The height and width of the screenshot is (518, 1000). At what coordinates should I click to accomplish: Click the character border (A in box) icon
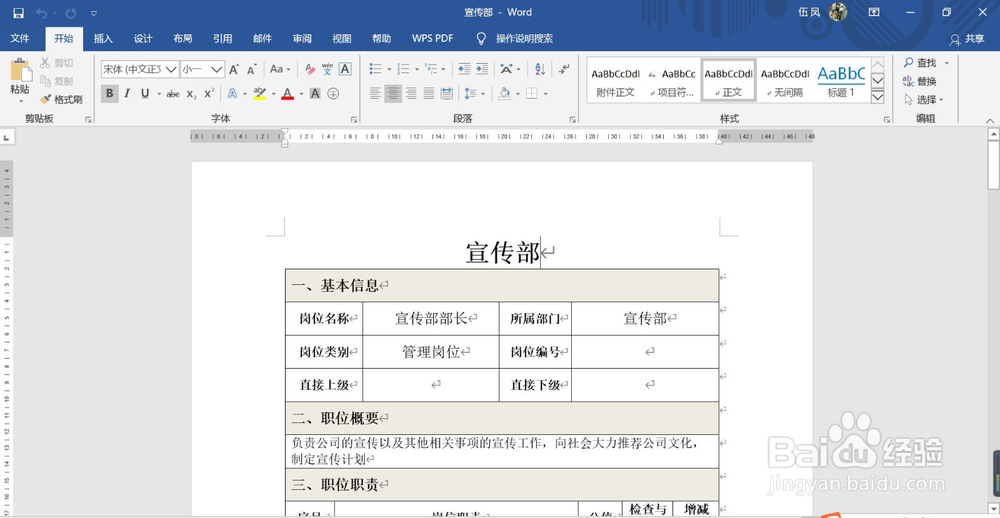point(344,69)
